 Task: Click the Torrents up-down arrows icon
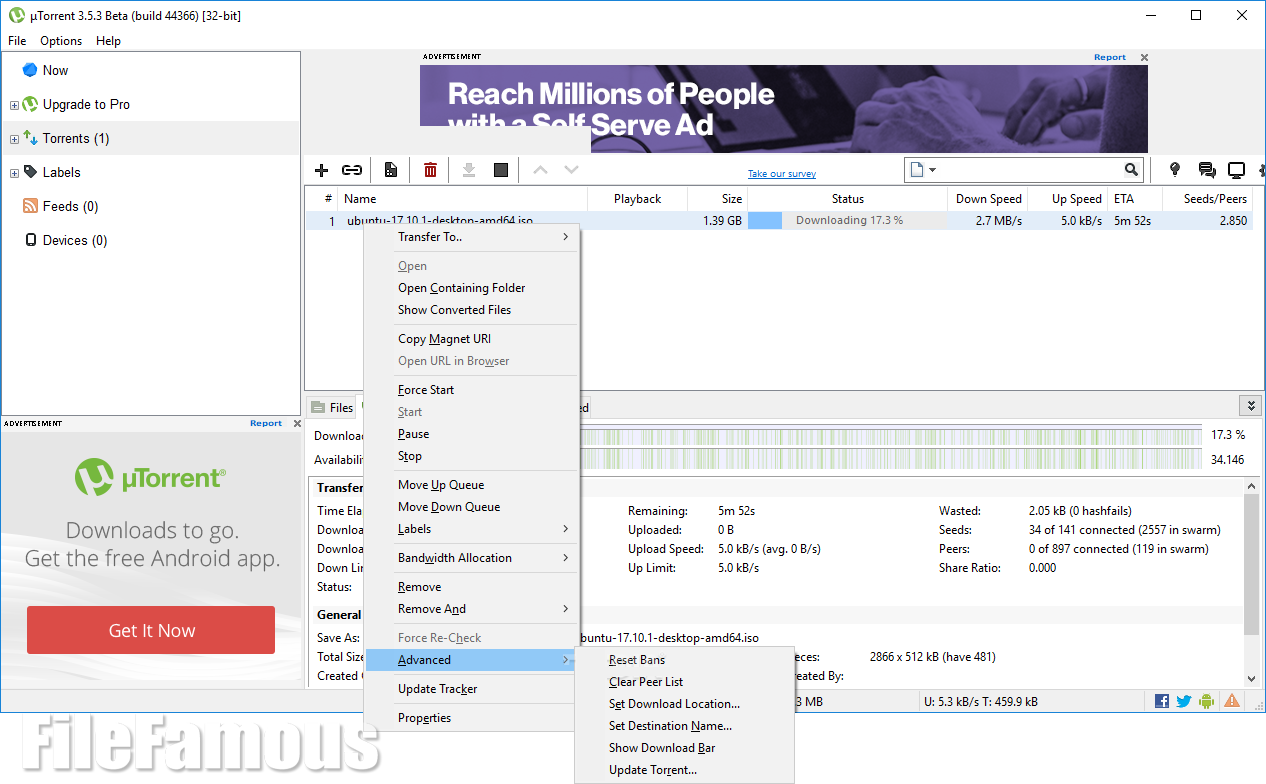point(30,138)
